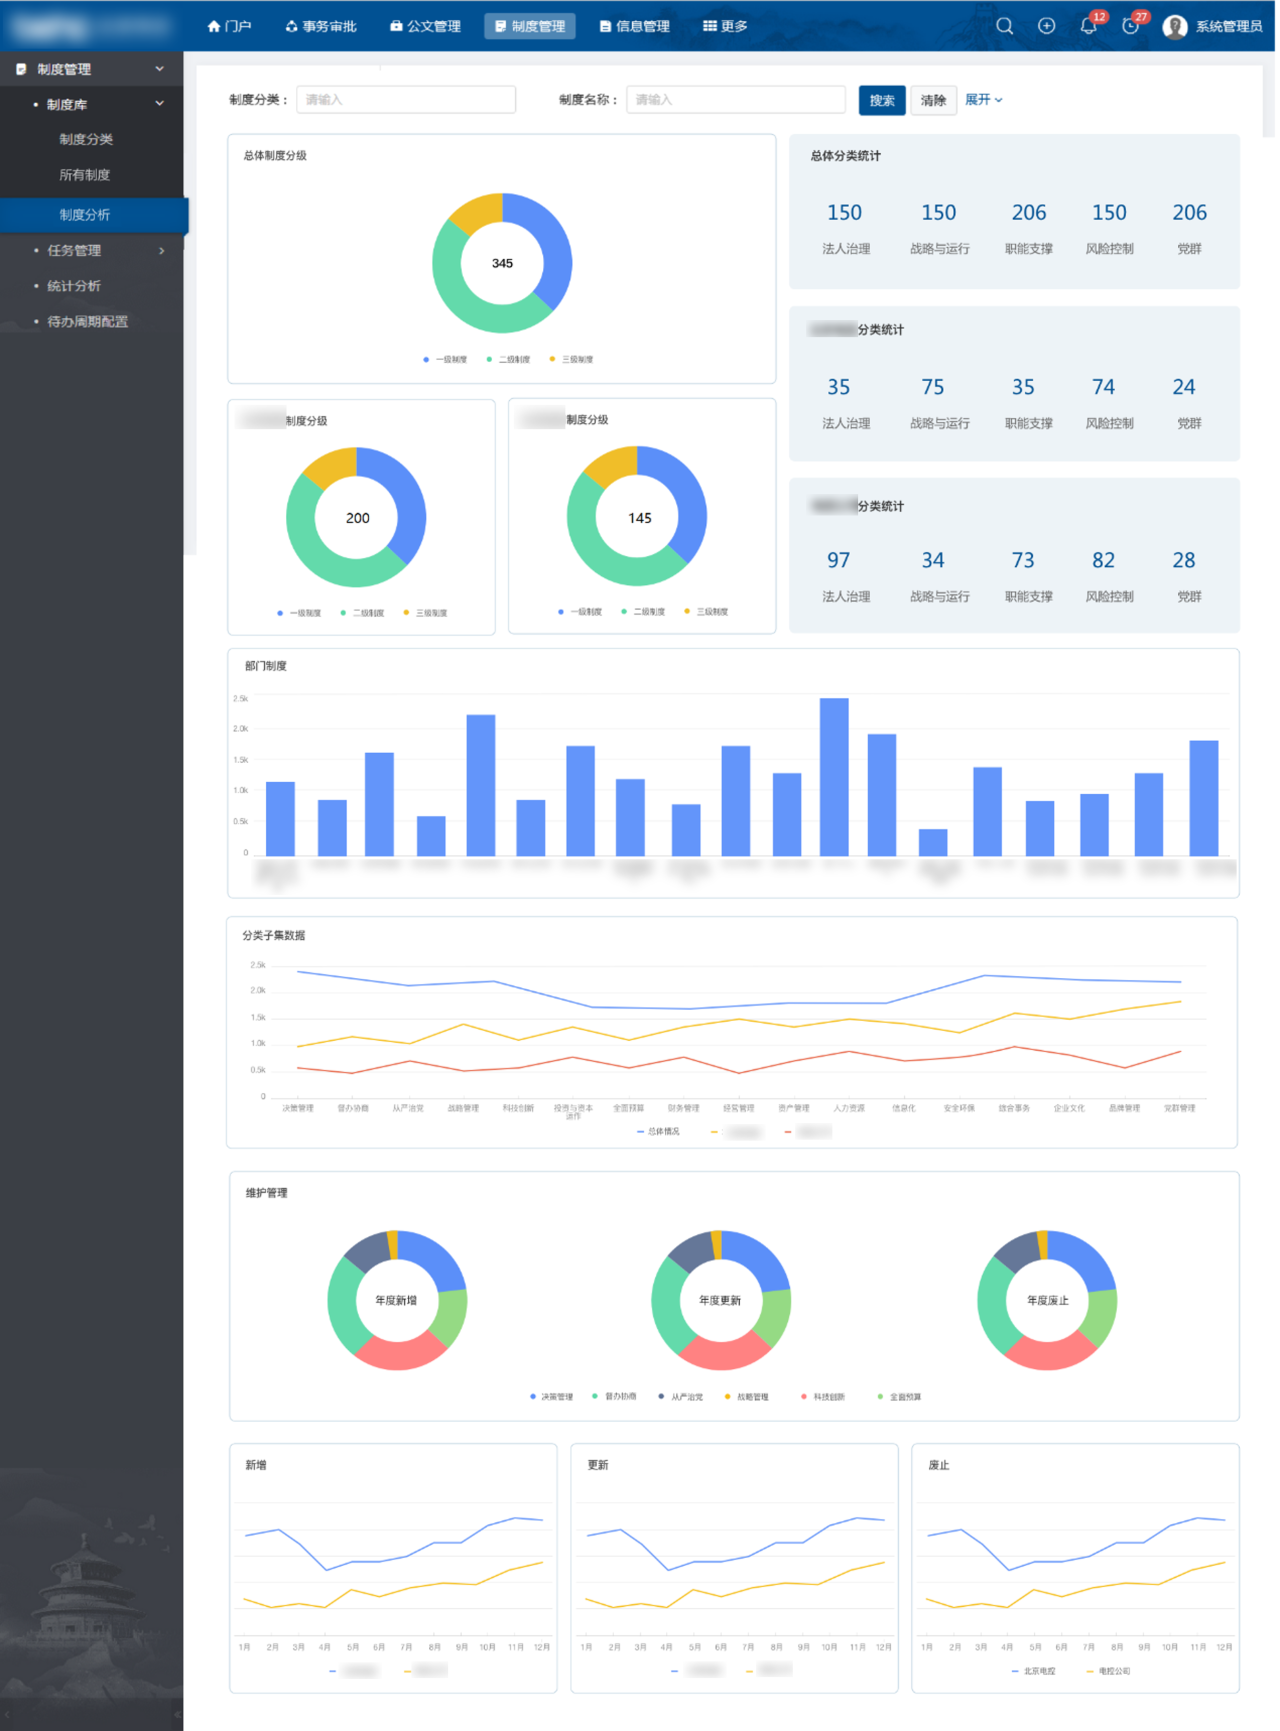Screen dimensions: 1280x1731
Task: Open the 事务审批 top menu
Action: [x=321, y=26]
